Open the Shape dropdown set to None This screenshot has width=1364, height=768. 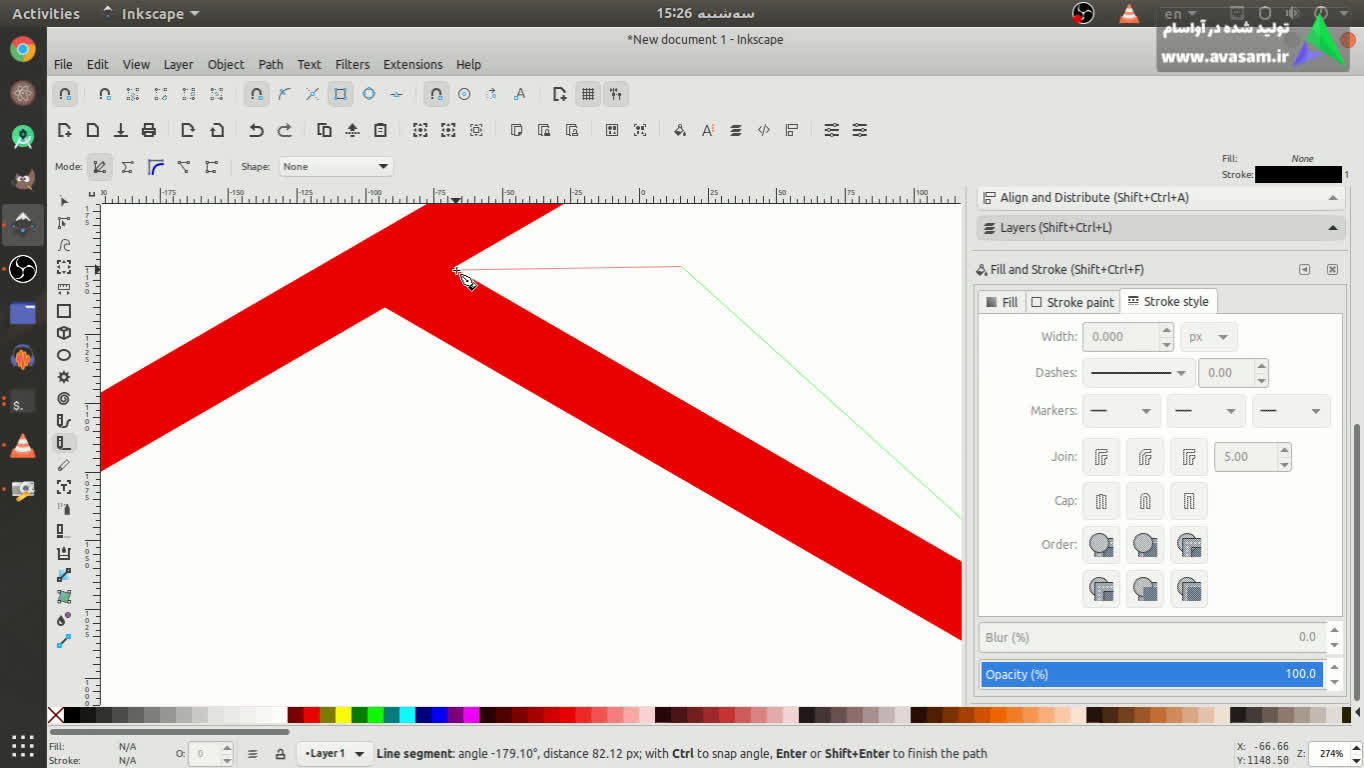[335, 167]
